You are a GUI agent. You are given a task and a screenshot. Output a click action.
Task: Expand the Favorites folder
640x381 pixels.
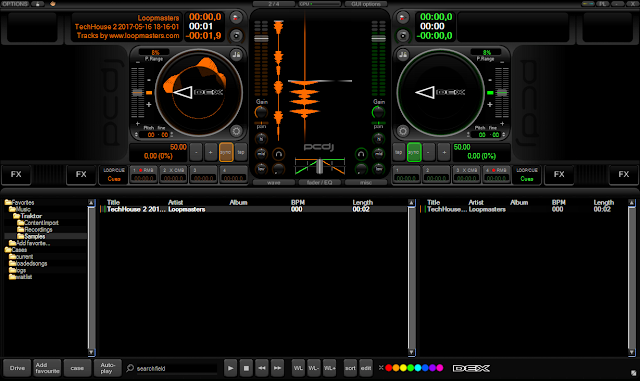click(x=19, y=202)
